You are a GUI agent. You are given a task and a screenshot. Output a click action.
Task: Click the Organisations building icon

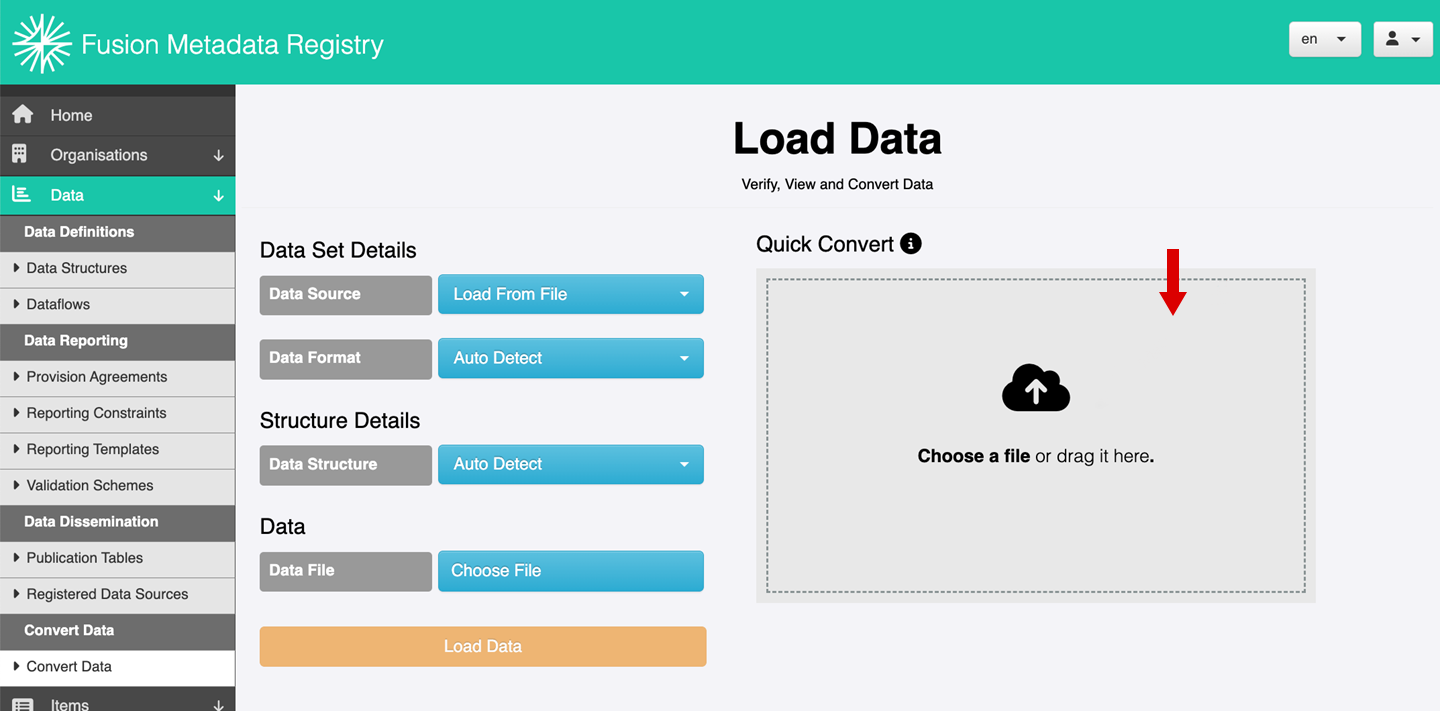pos(20,155)
